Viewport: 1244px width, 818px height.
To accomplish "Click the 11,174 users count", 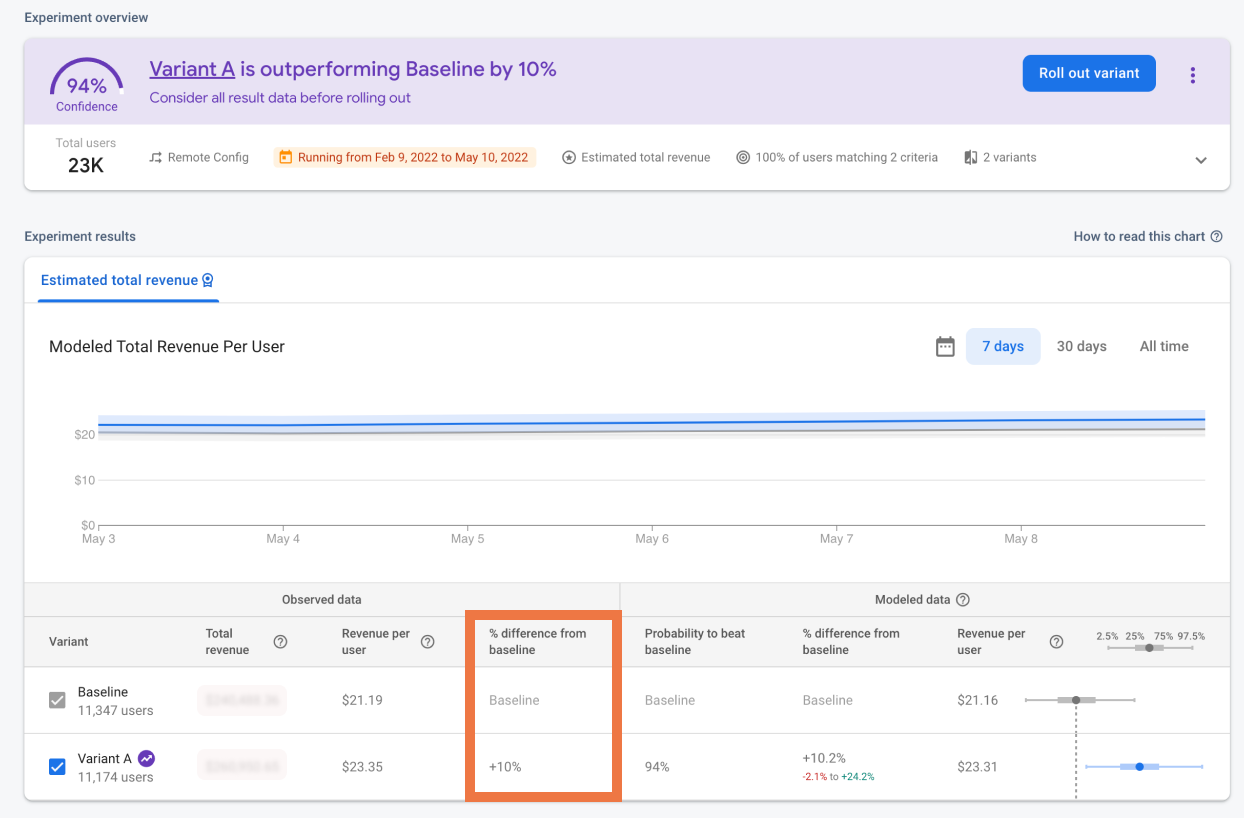I will [x=116, y=777].
